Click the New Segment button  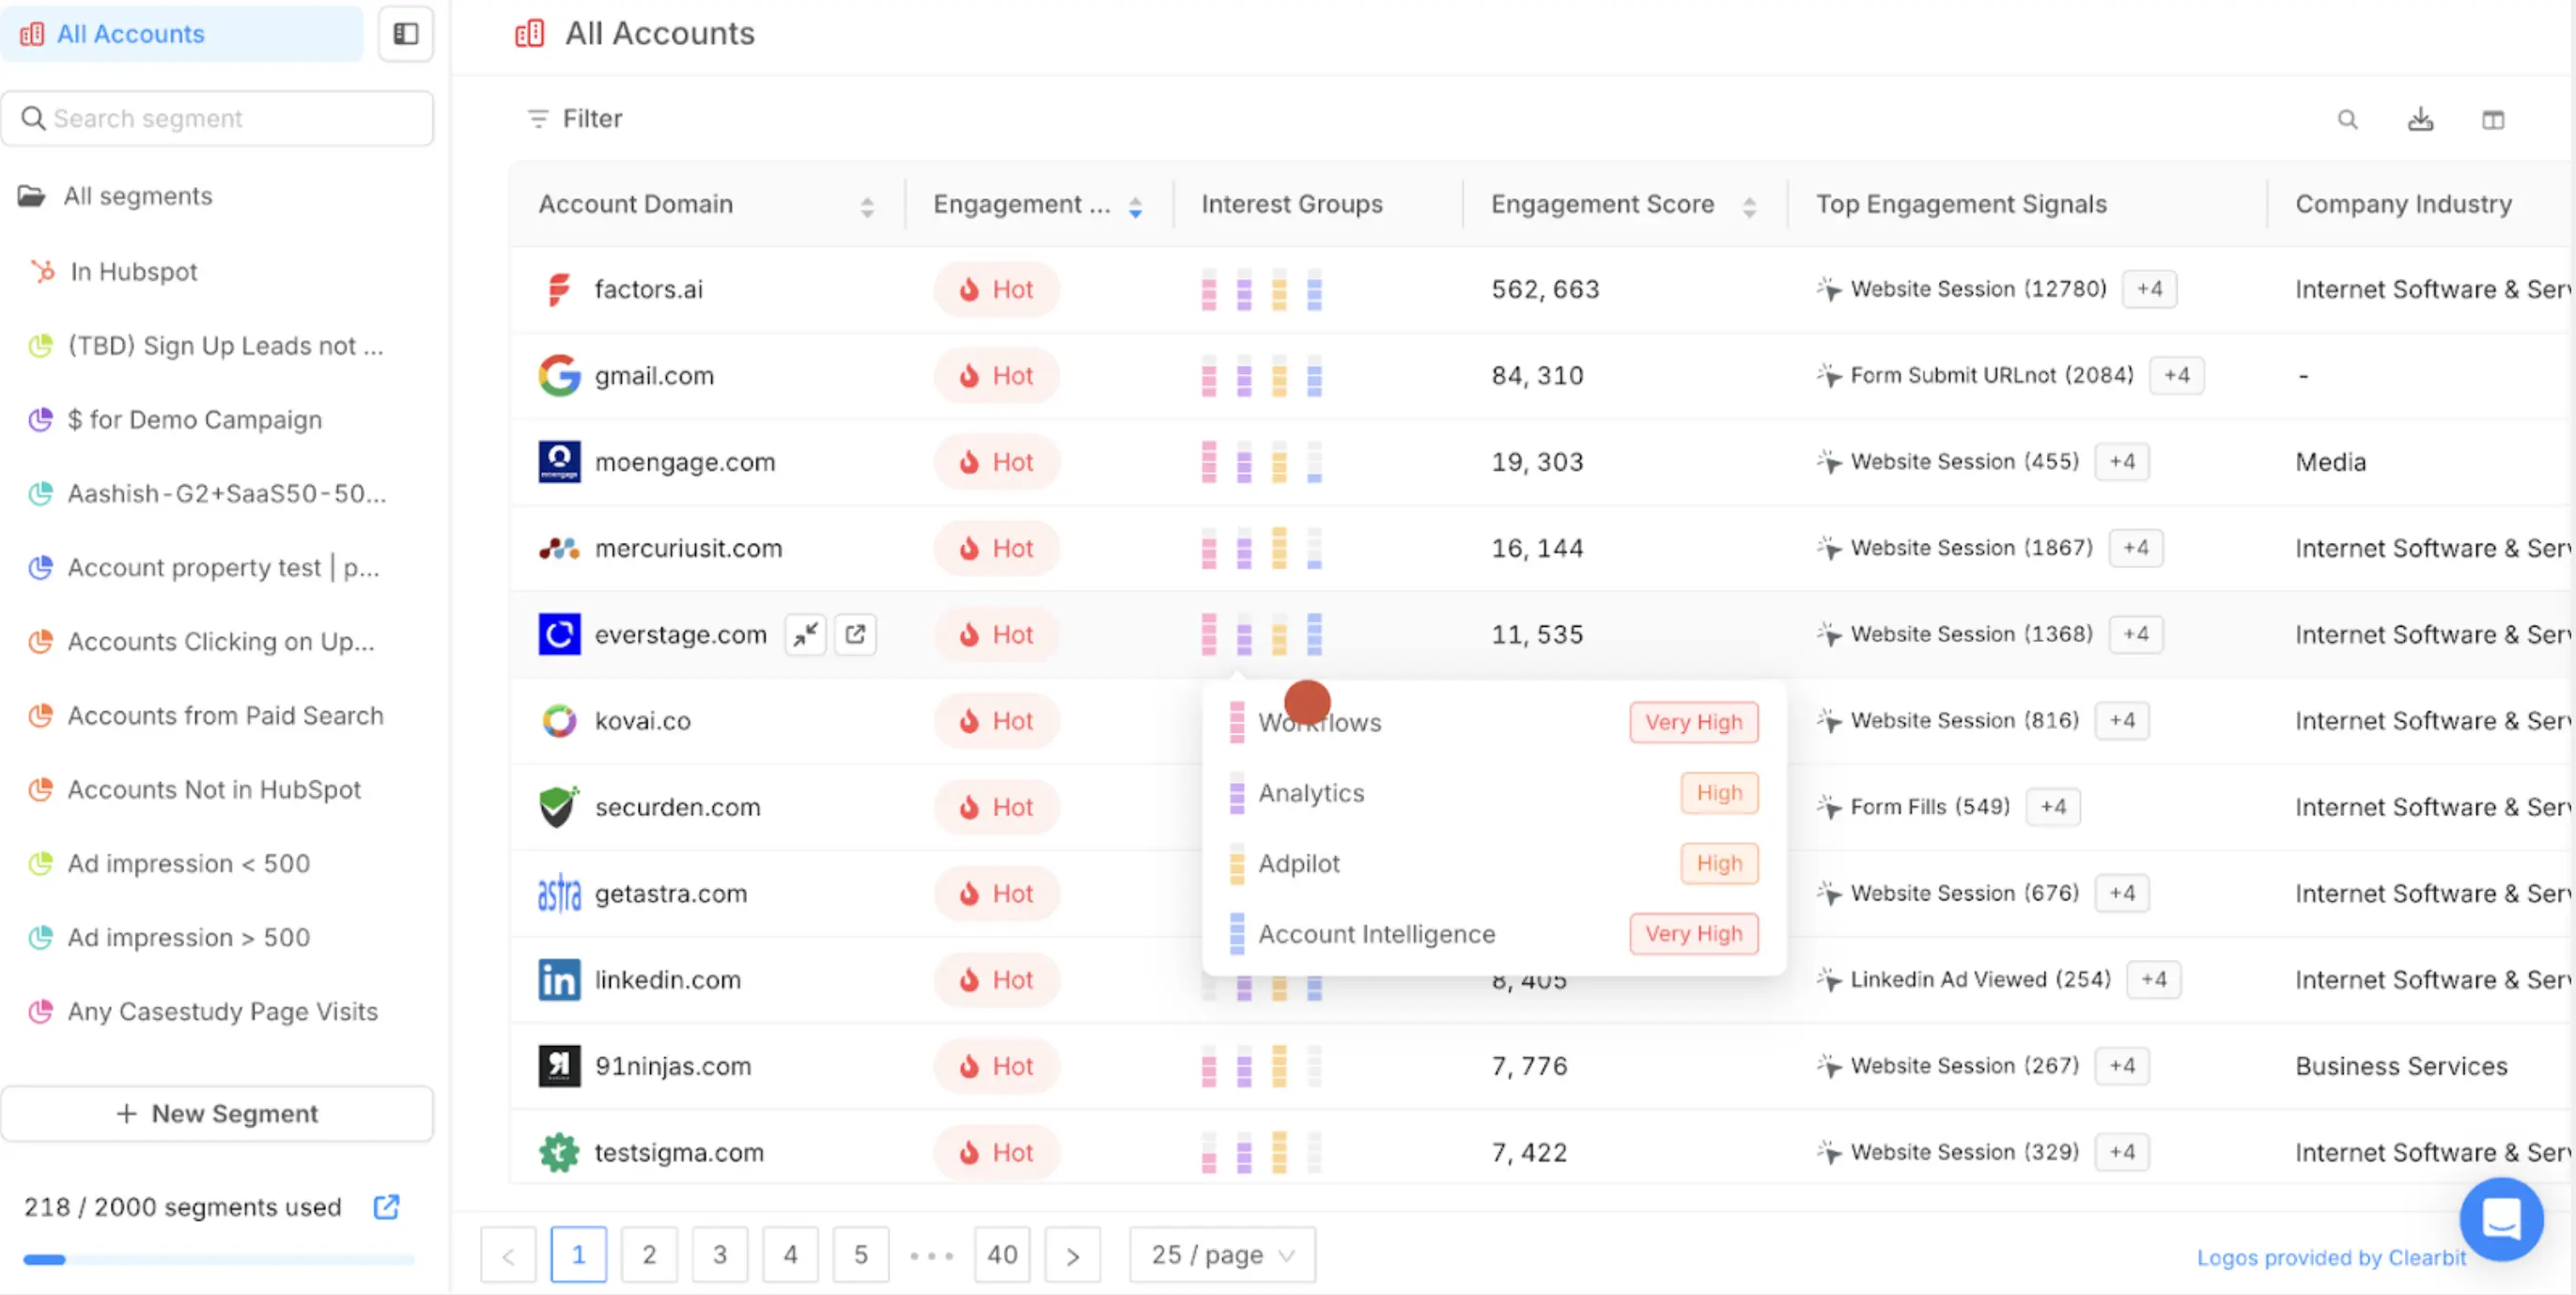click(x=217, y=1113)
